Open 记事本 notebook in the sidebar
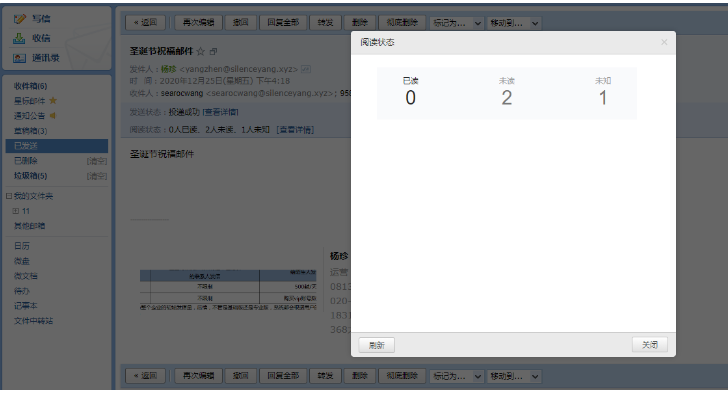728x395 pixels. click(x=26, y=306)
